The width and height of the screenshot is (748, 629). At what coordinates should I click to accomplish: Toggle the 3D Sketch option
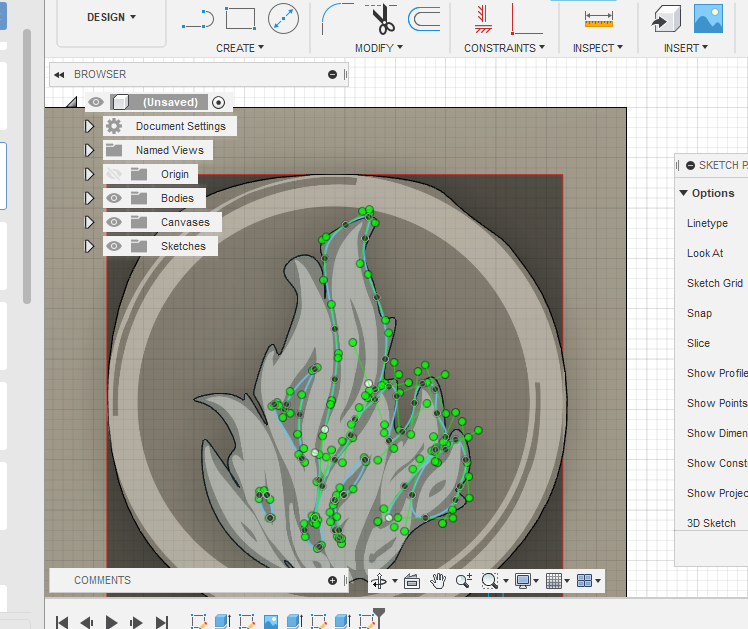click(711, 523)
